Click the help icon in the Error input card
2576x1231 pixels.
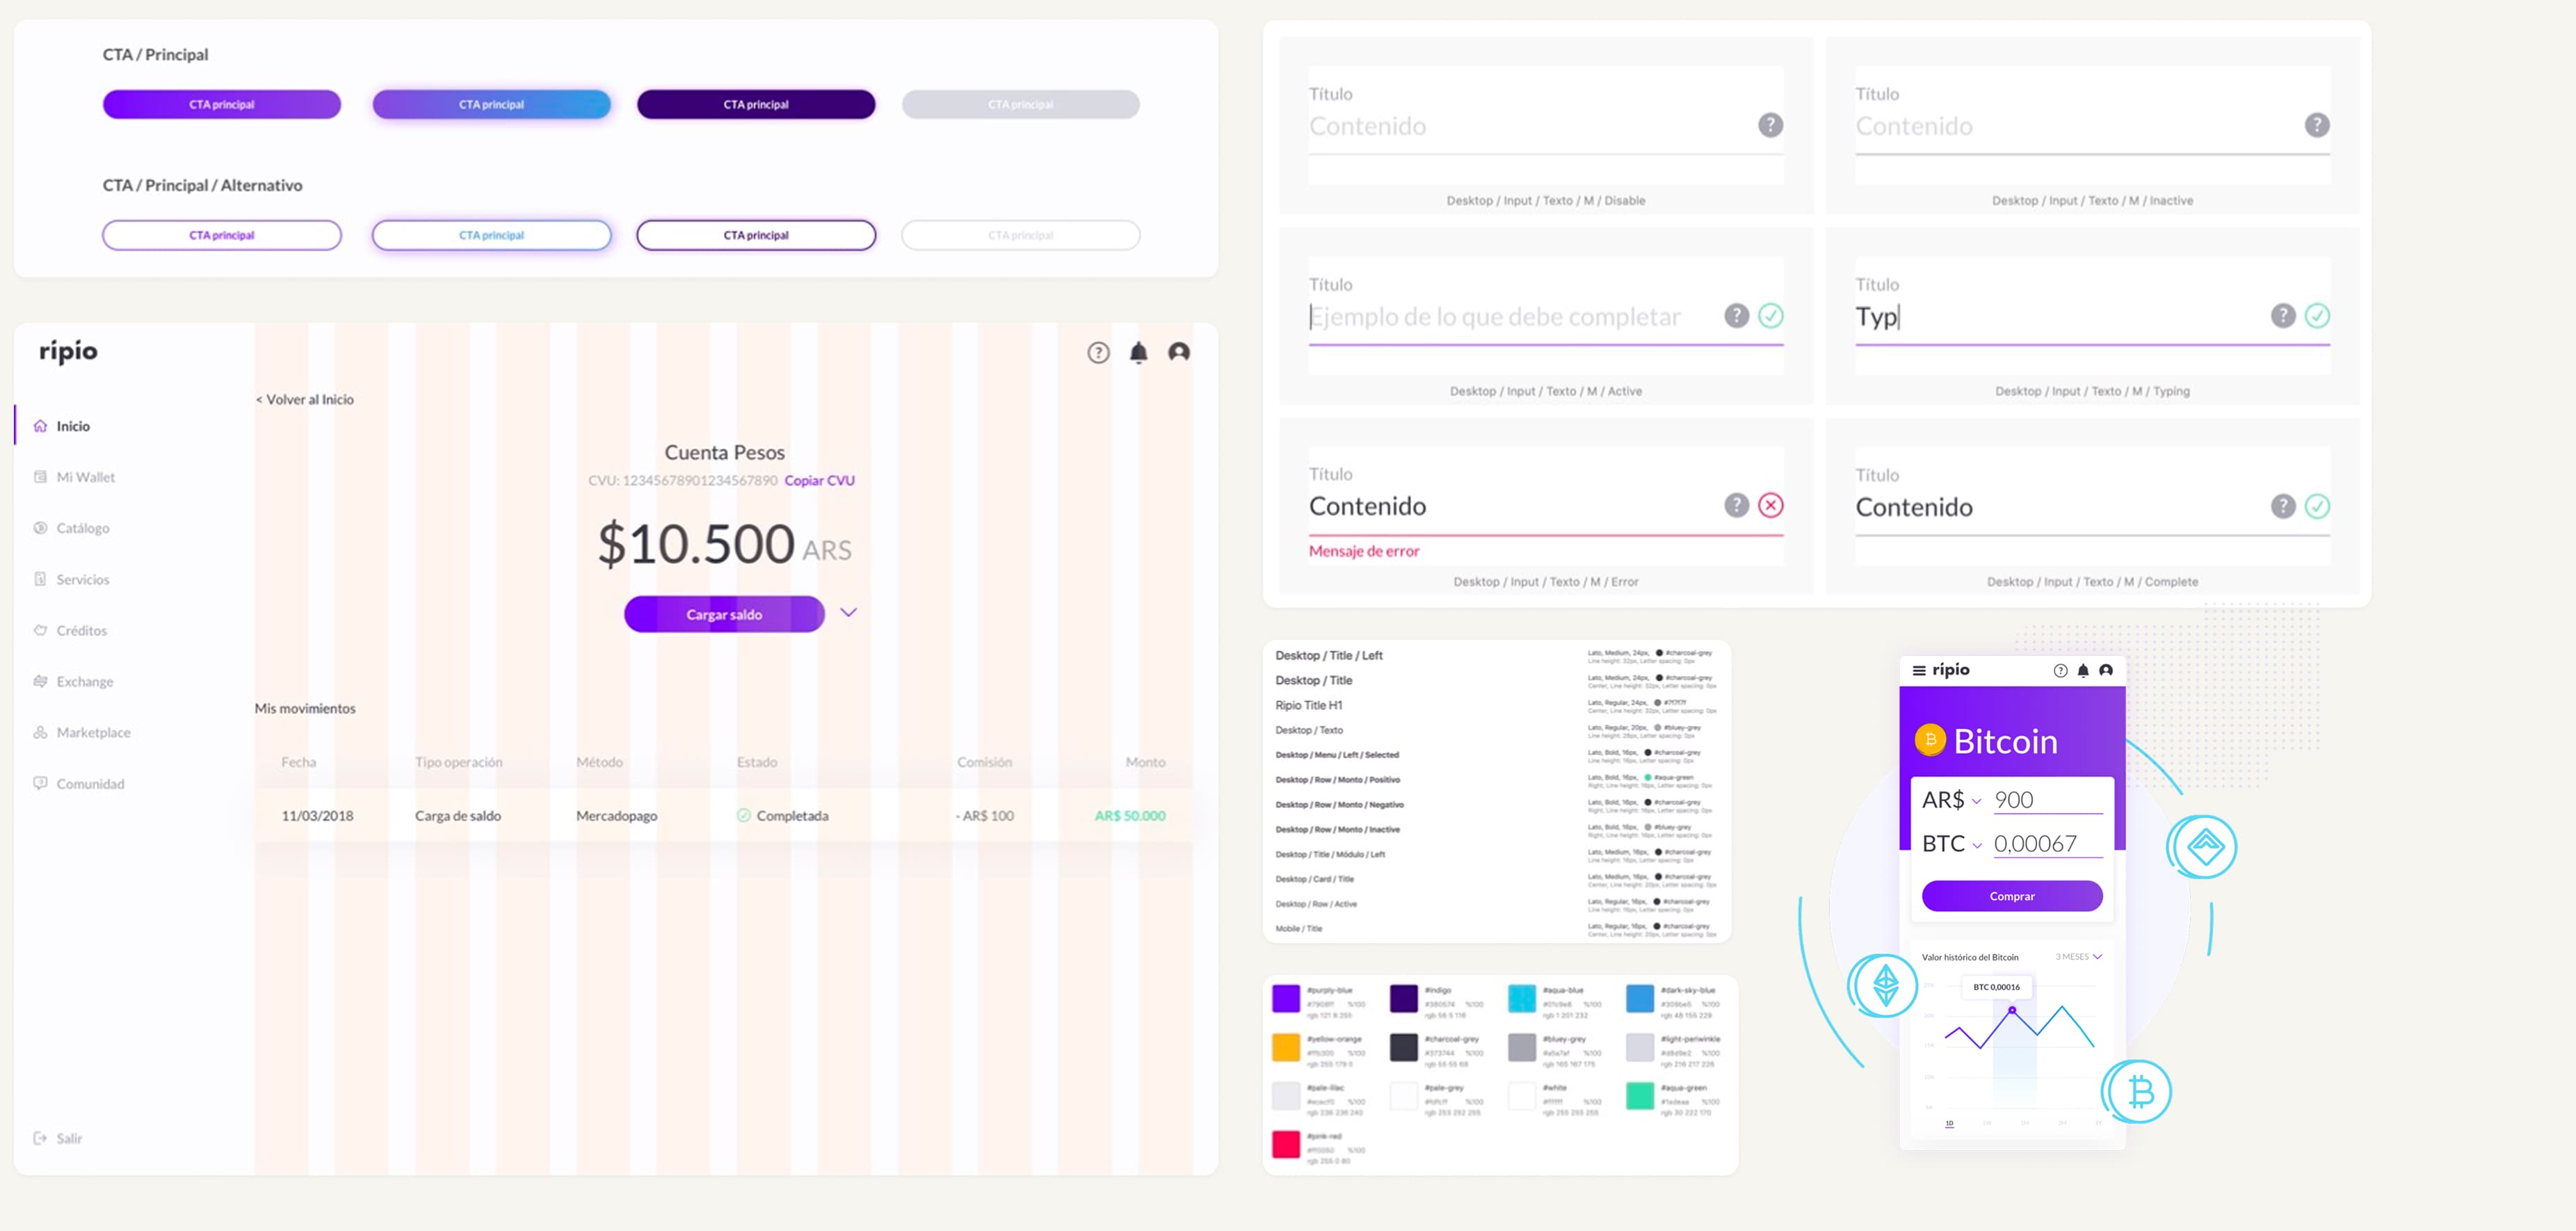(1736, 505)
